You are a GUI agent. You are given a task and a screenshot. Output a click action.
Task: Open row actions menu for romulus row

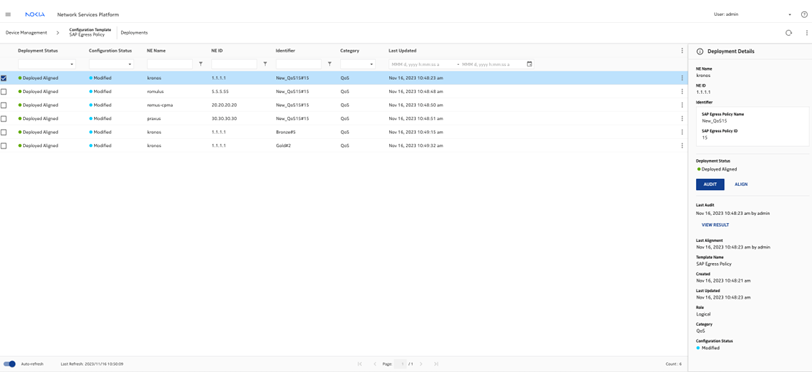[x=682, y=92]
